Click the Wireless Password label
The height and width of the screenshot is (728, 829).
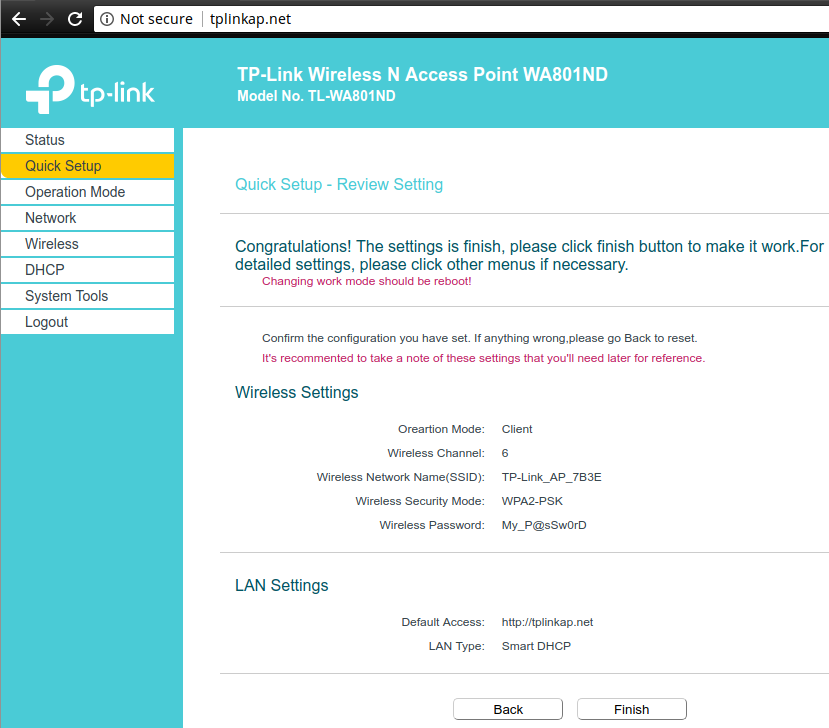(431, 525)
